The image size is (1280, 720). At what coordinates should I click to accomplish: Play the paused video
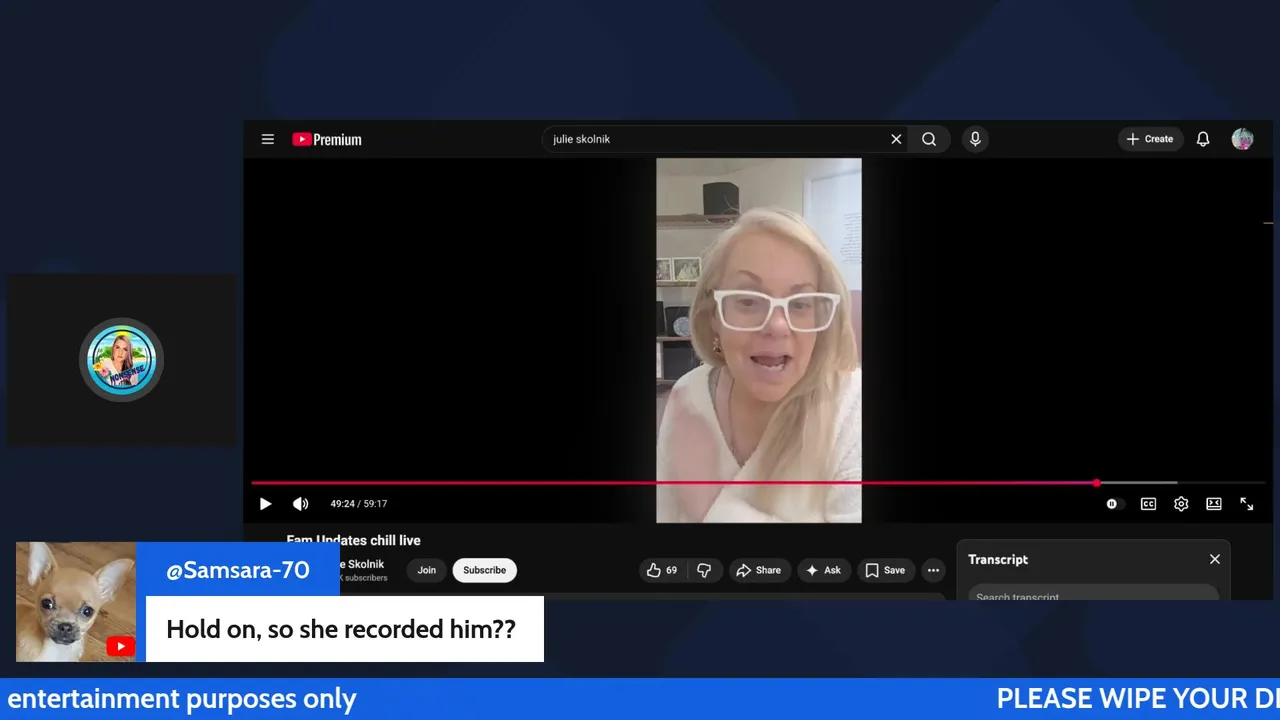point(265,504)
